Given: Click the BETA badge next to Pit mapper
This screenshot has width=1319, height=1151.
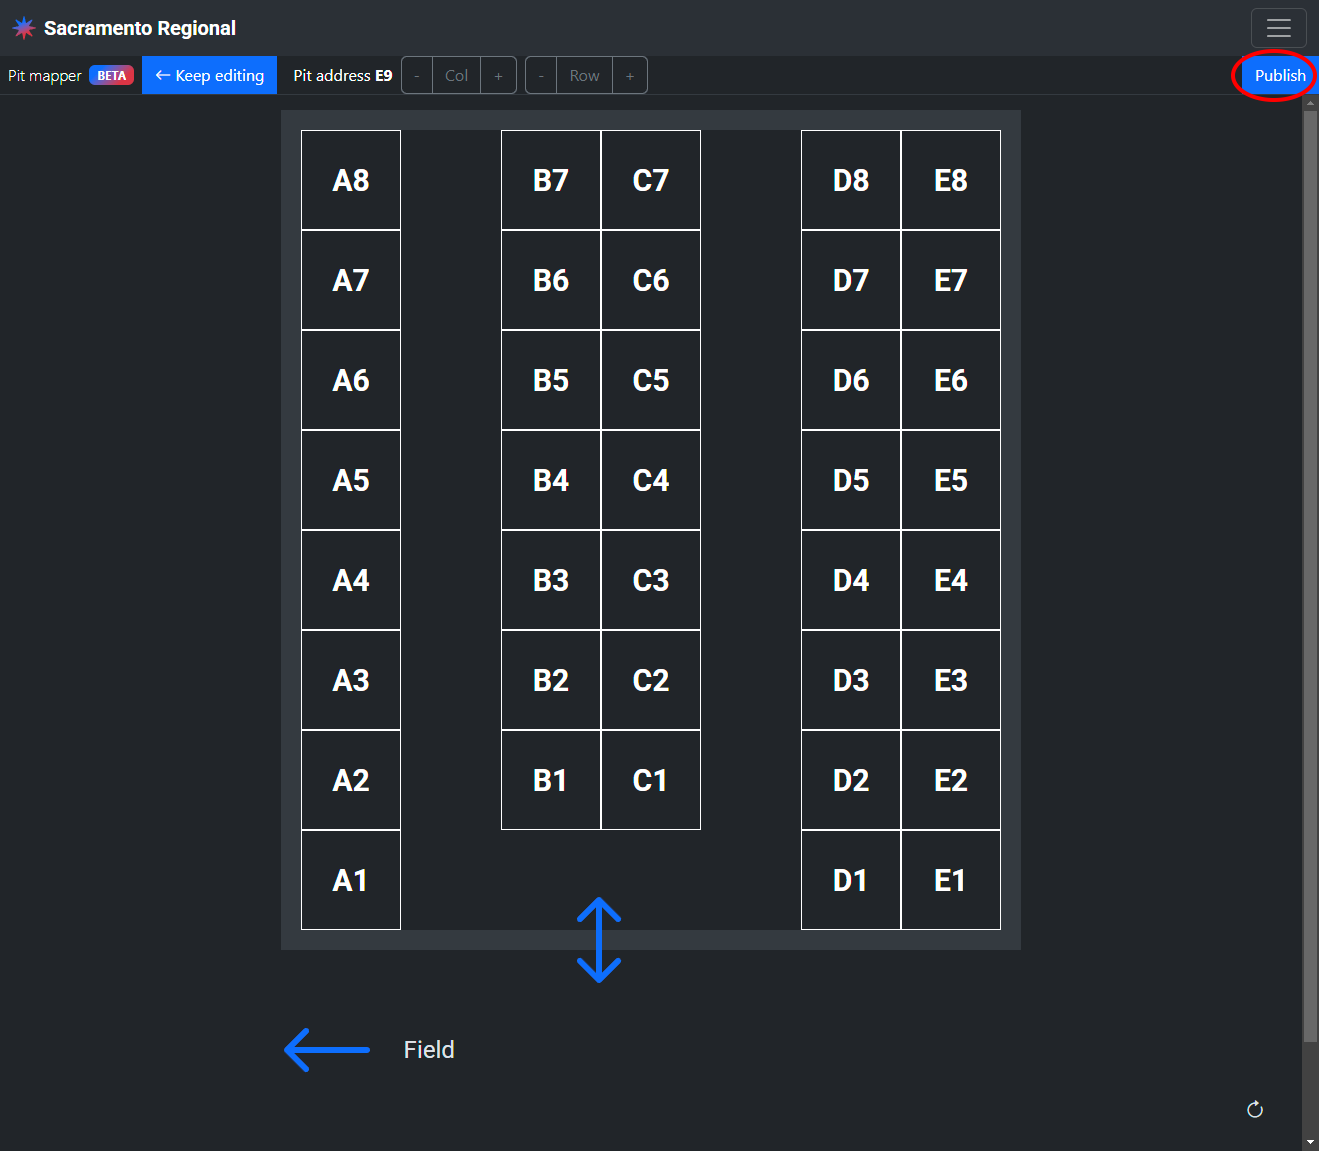Looking at the screenshot, I should pyautogui.click(x=111, y=76).
